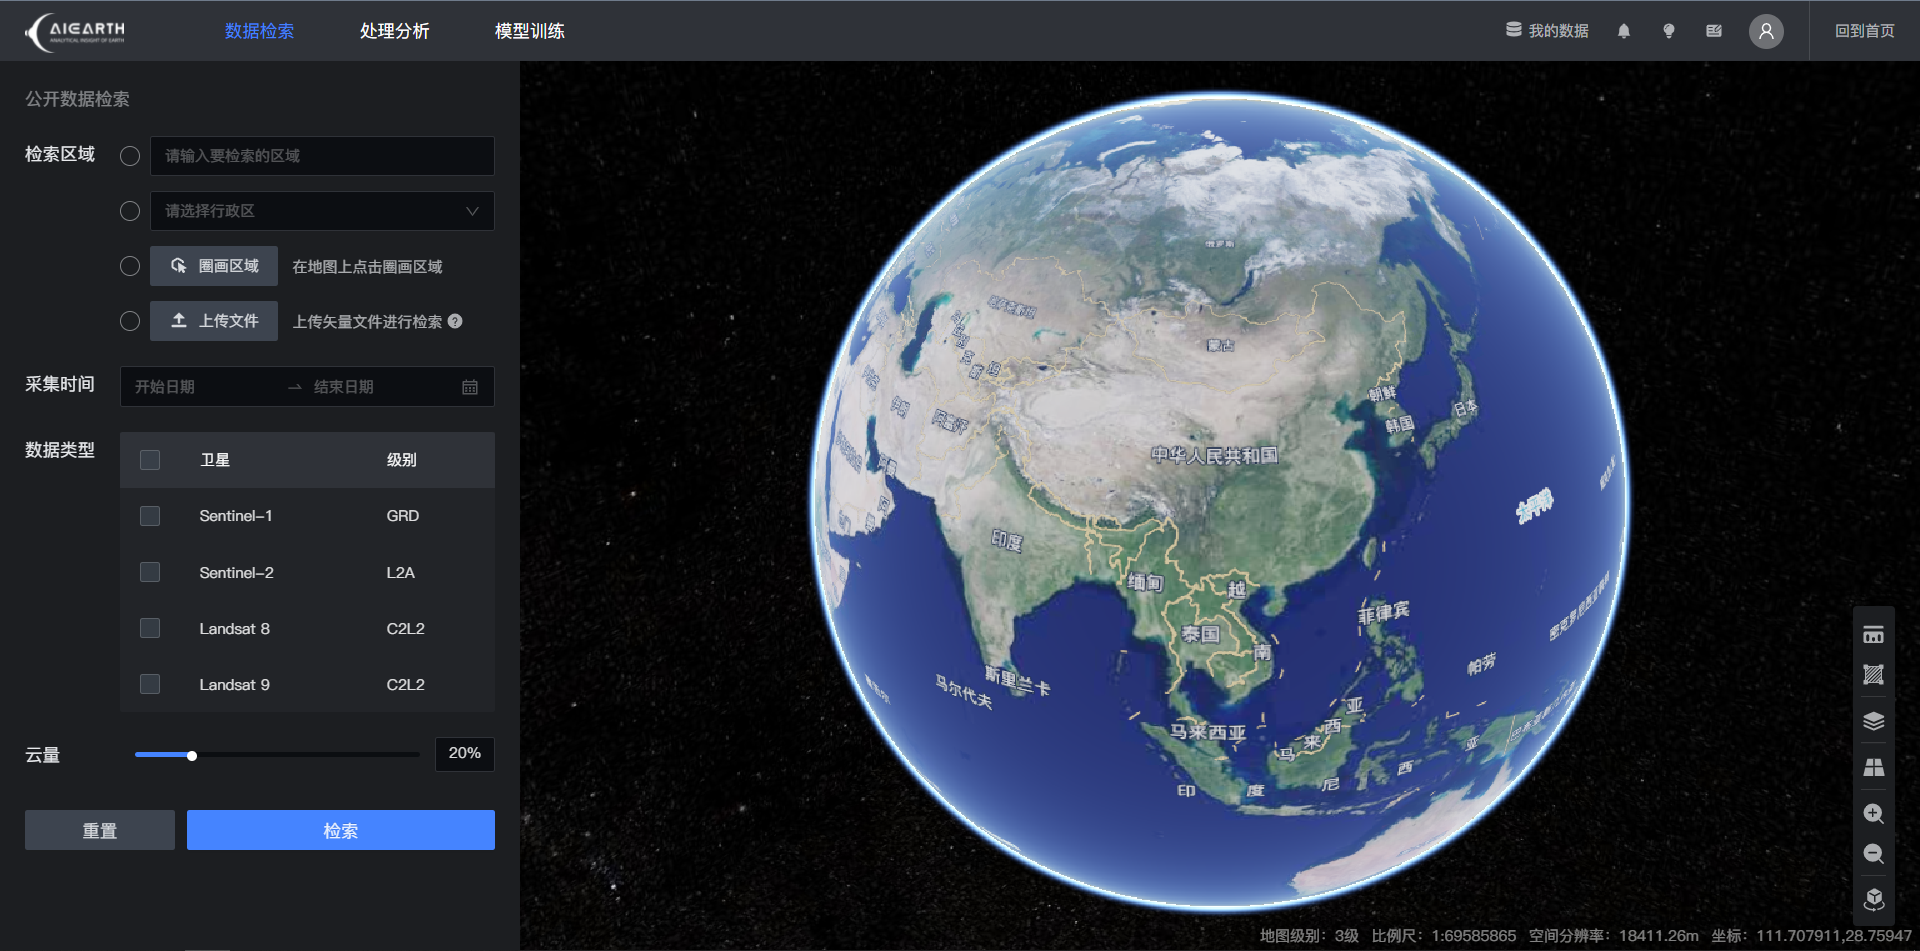The width and height of the screenshot is (1920, 951).
Task: Select the area measurement tool
Action: point(1874,675)
